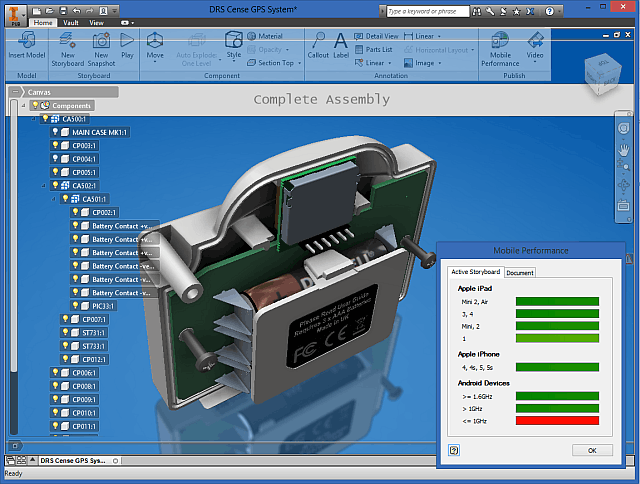Toggle visibility bulb of CP006:1
640x484 pixels.
56,372
